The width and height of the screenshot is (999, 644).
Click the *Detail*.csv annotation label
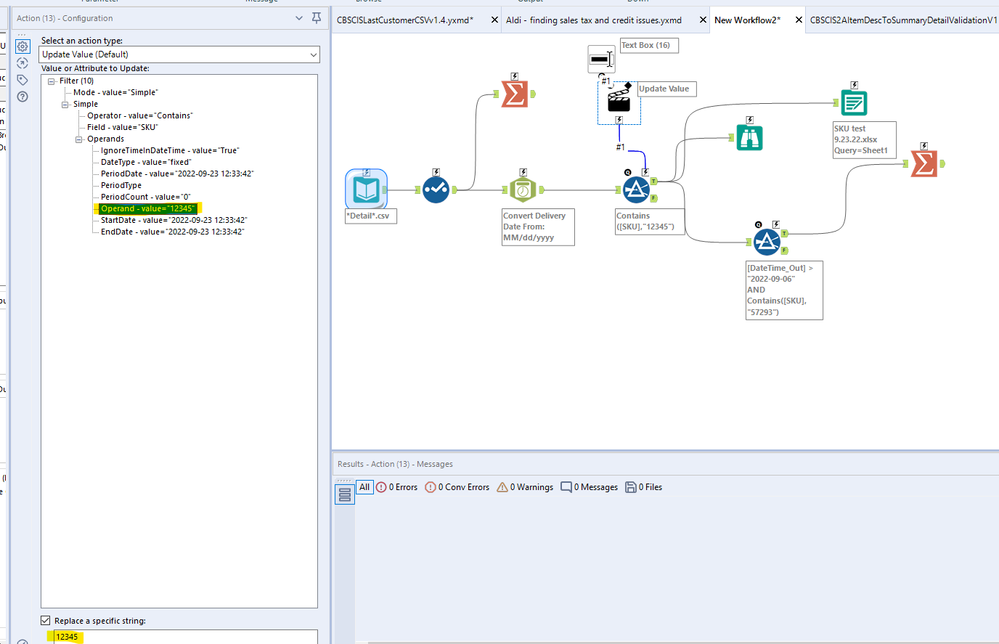pos(370,217)
